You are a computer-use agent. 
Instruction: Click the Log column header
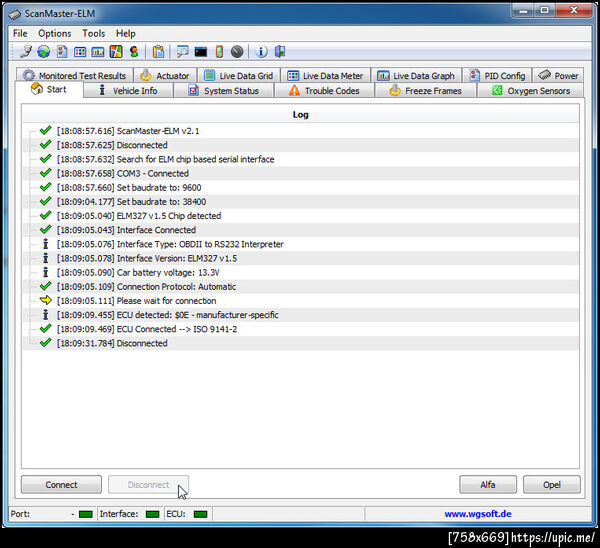click(x=300, y=114)
